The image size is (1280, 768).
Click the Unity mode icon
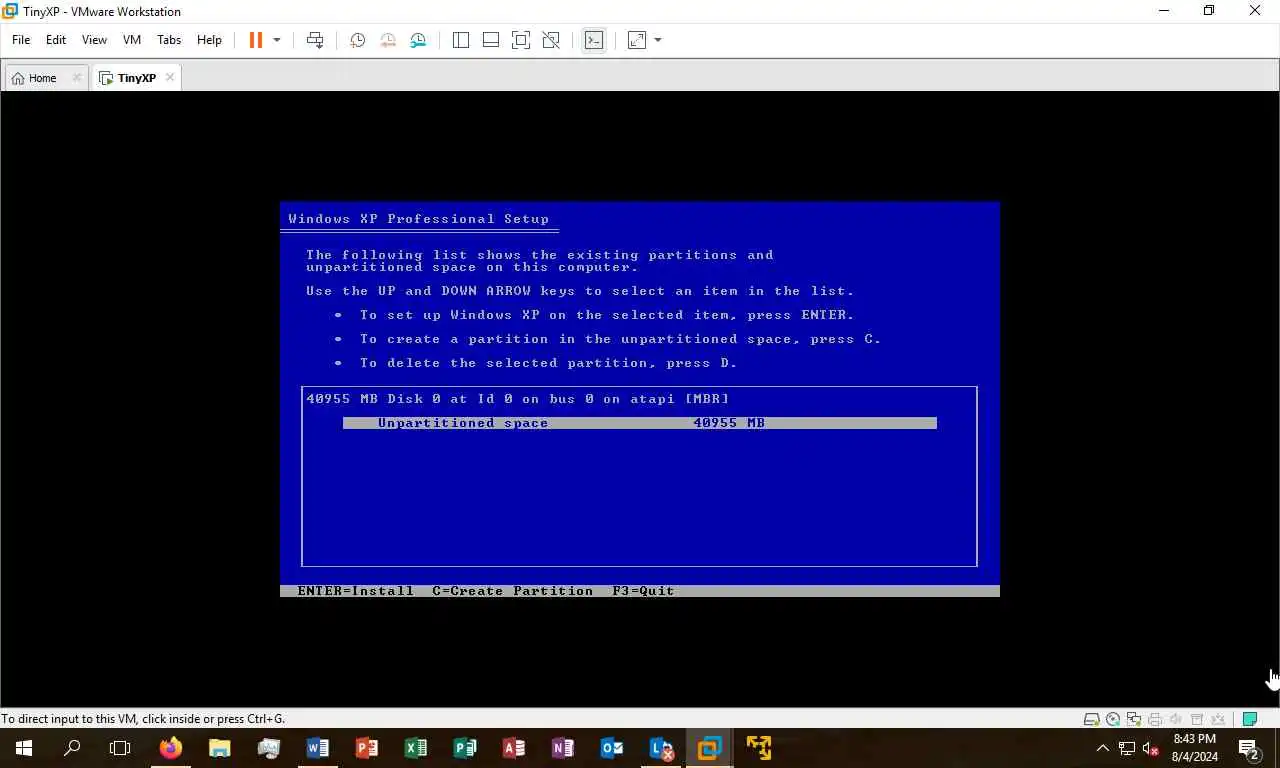click(551, 40)
